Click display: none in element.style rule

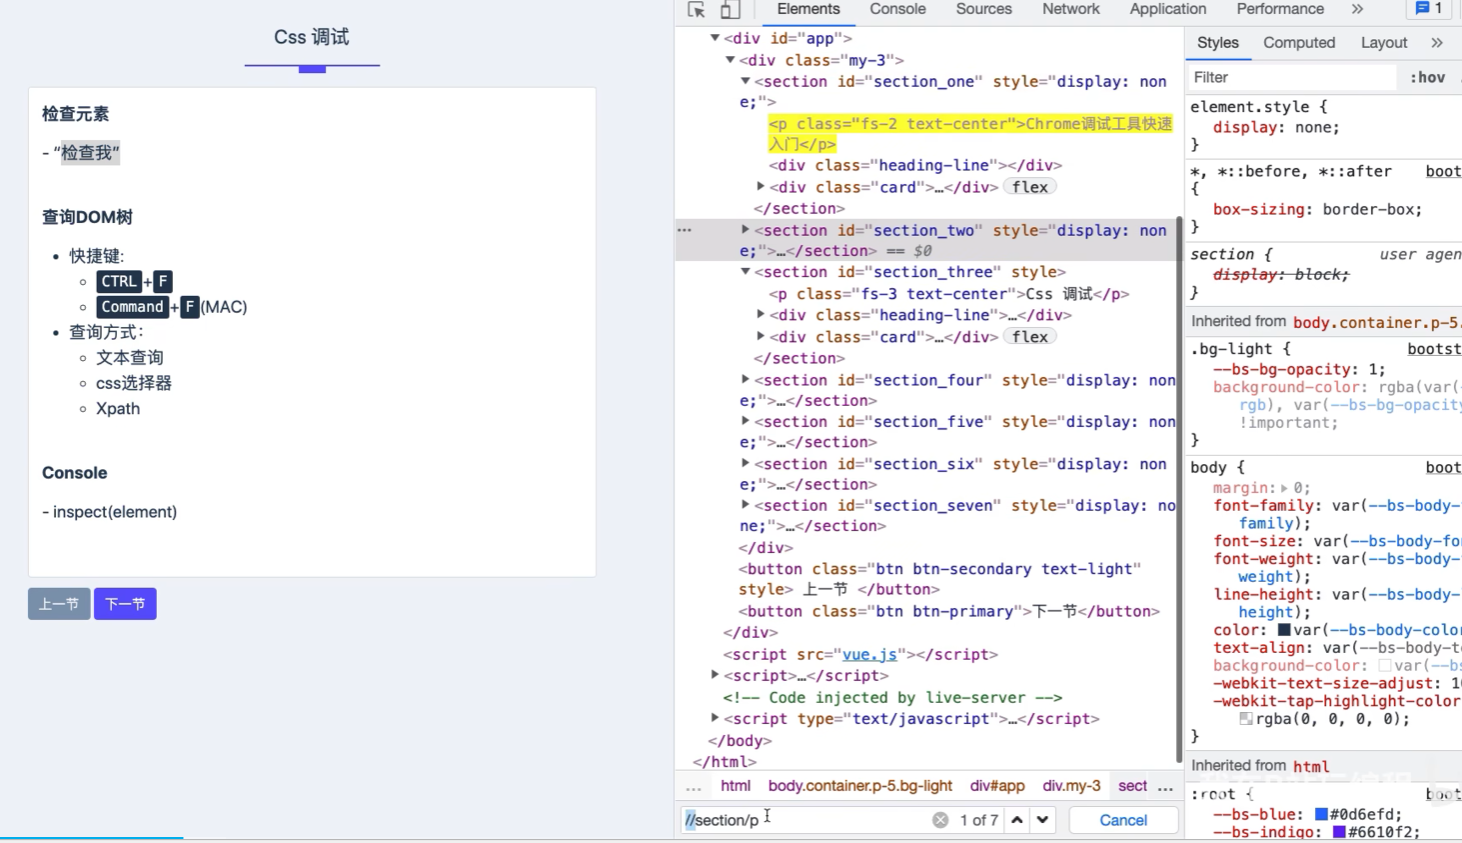[x=1275, y=128]
